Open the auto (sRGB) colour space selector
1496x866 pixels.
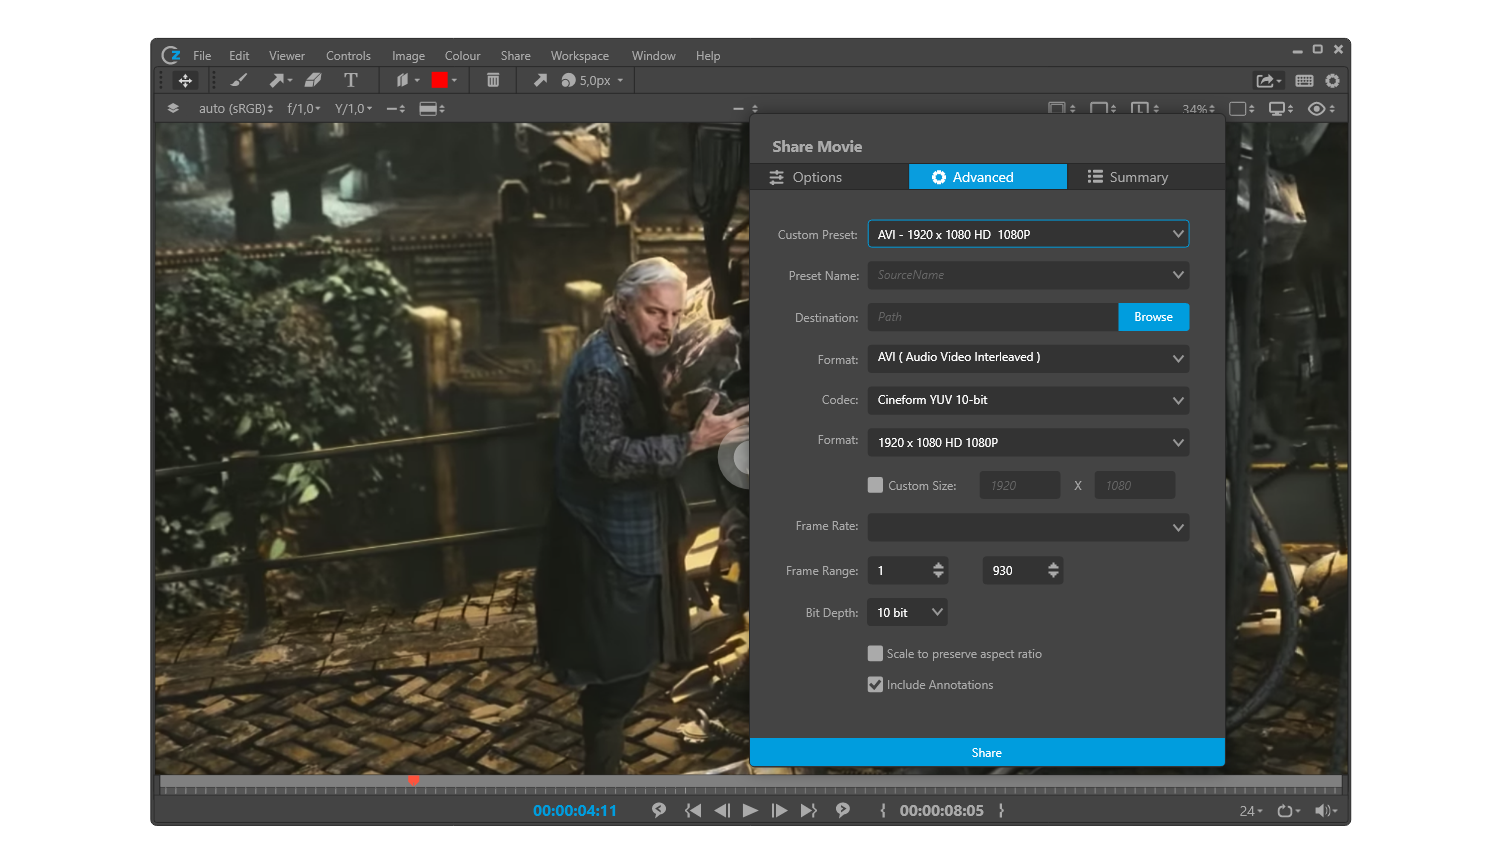[x=236, y=108]
